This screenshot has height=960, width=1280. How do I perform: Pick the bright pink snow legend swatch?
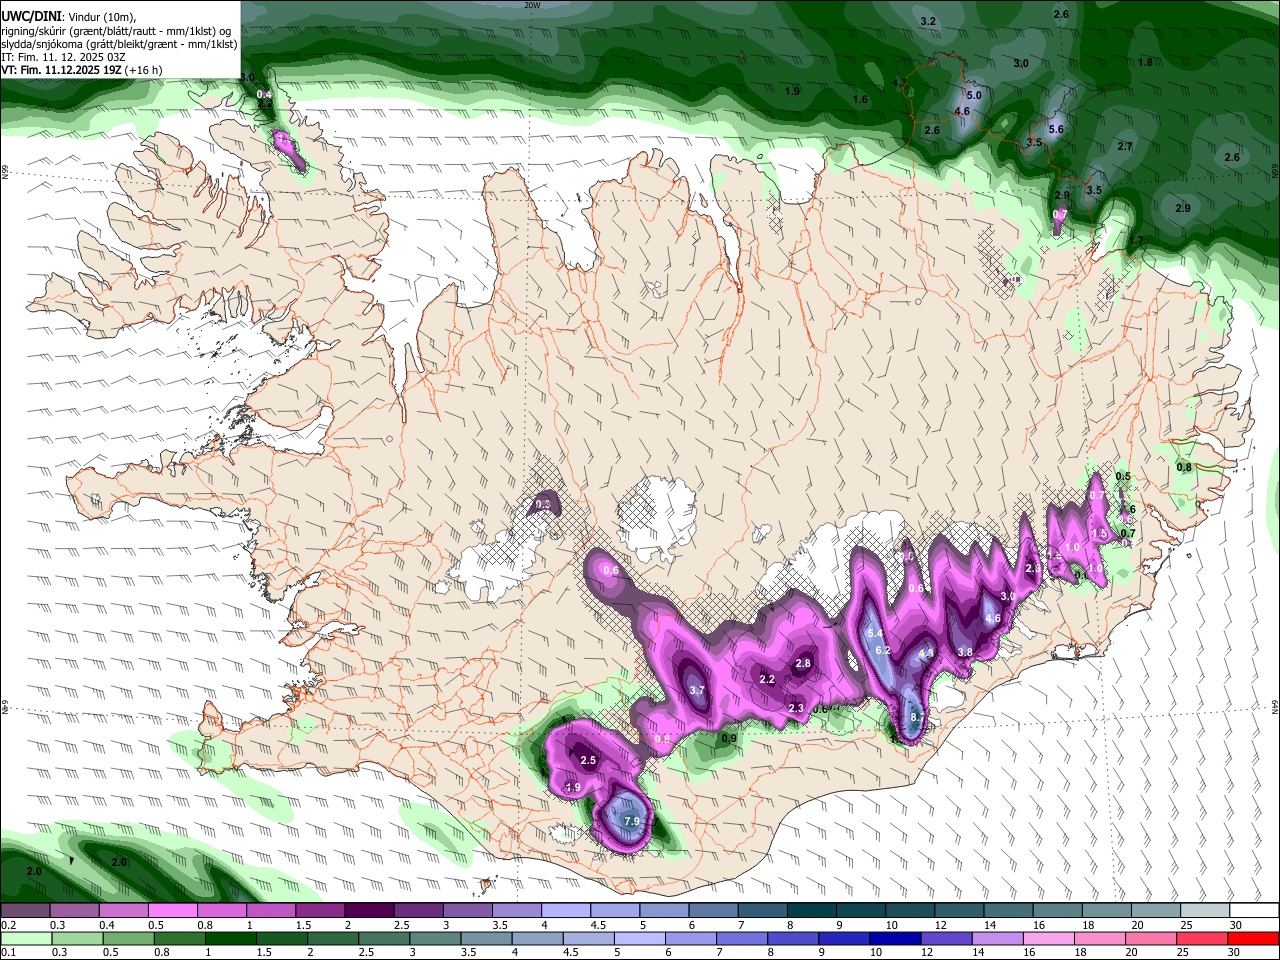[172, 911]
